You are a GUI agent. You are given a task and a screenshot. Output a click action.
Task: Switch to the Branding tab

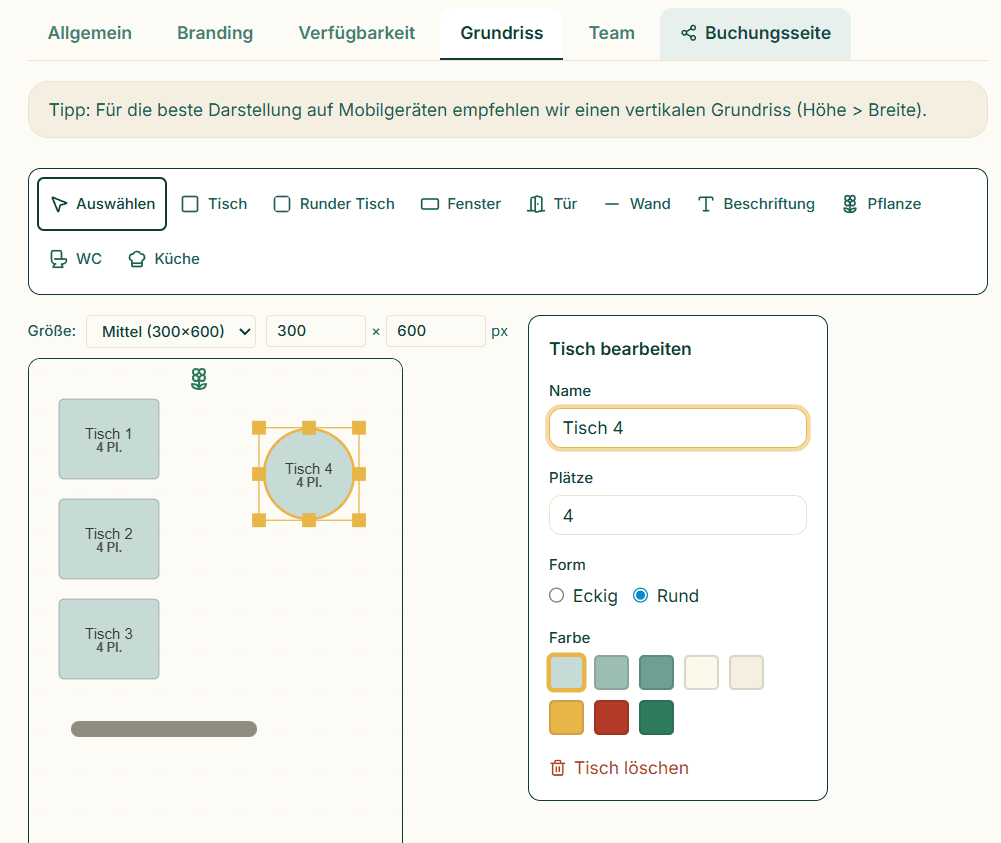pos(215,33)
